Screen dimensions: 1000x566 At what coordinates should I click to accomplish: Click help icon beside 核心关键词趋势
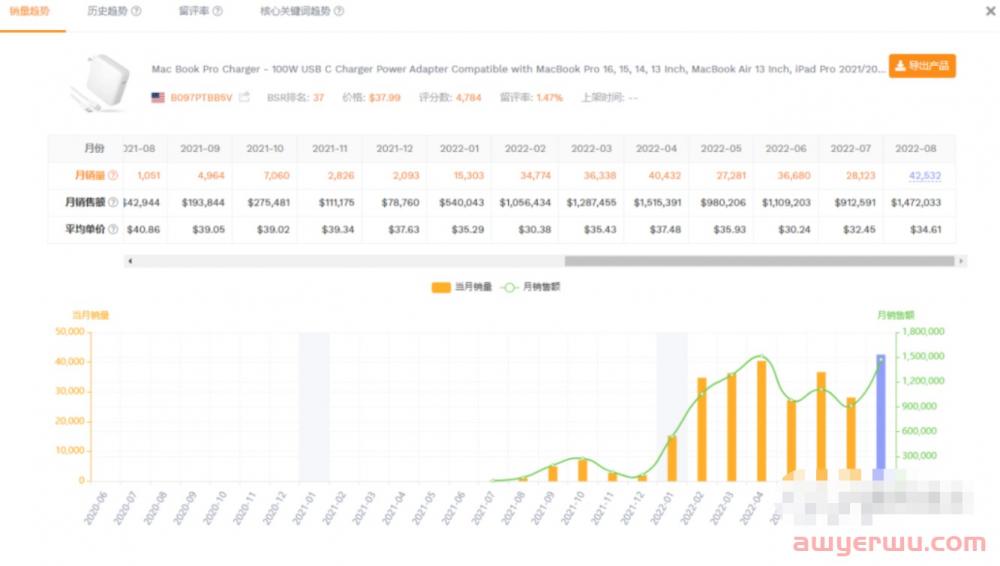[339, 12]
